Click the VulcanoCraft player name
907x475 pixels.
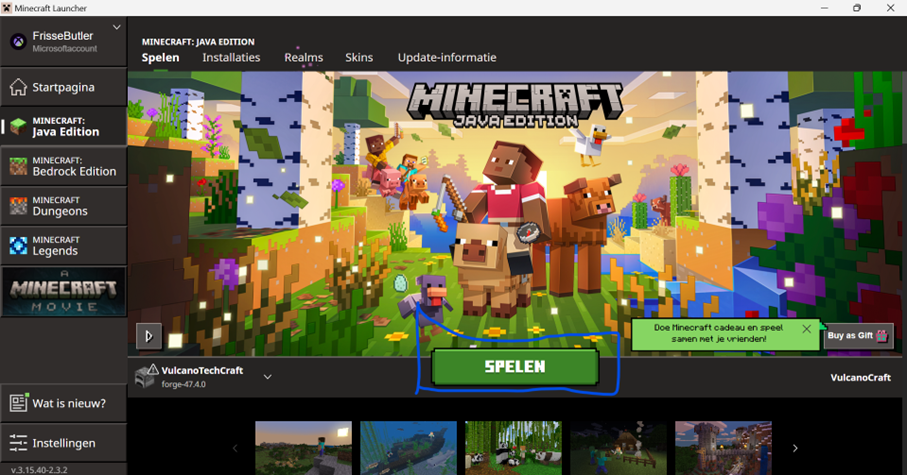click(x=861, y=377)
